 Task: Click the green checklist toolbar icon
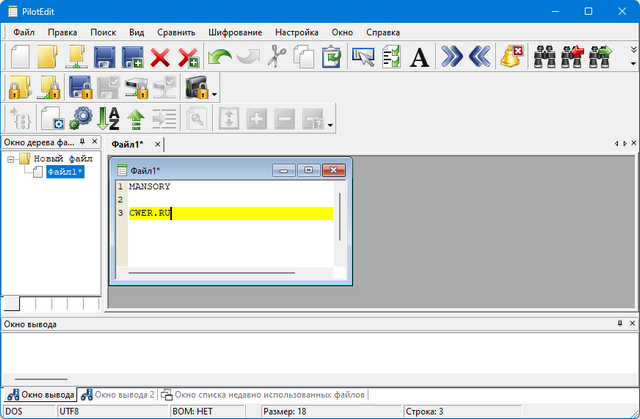click(391, 57)
